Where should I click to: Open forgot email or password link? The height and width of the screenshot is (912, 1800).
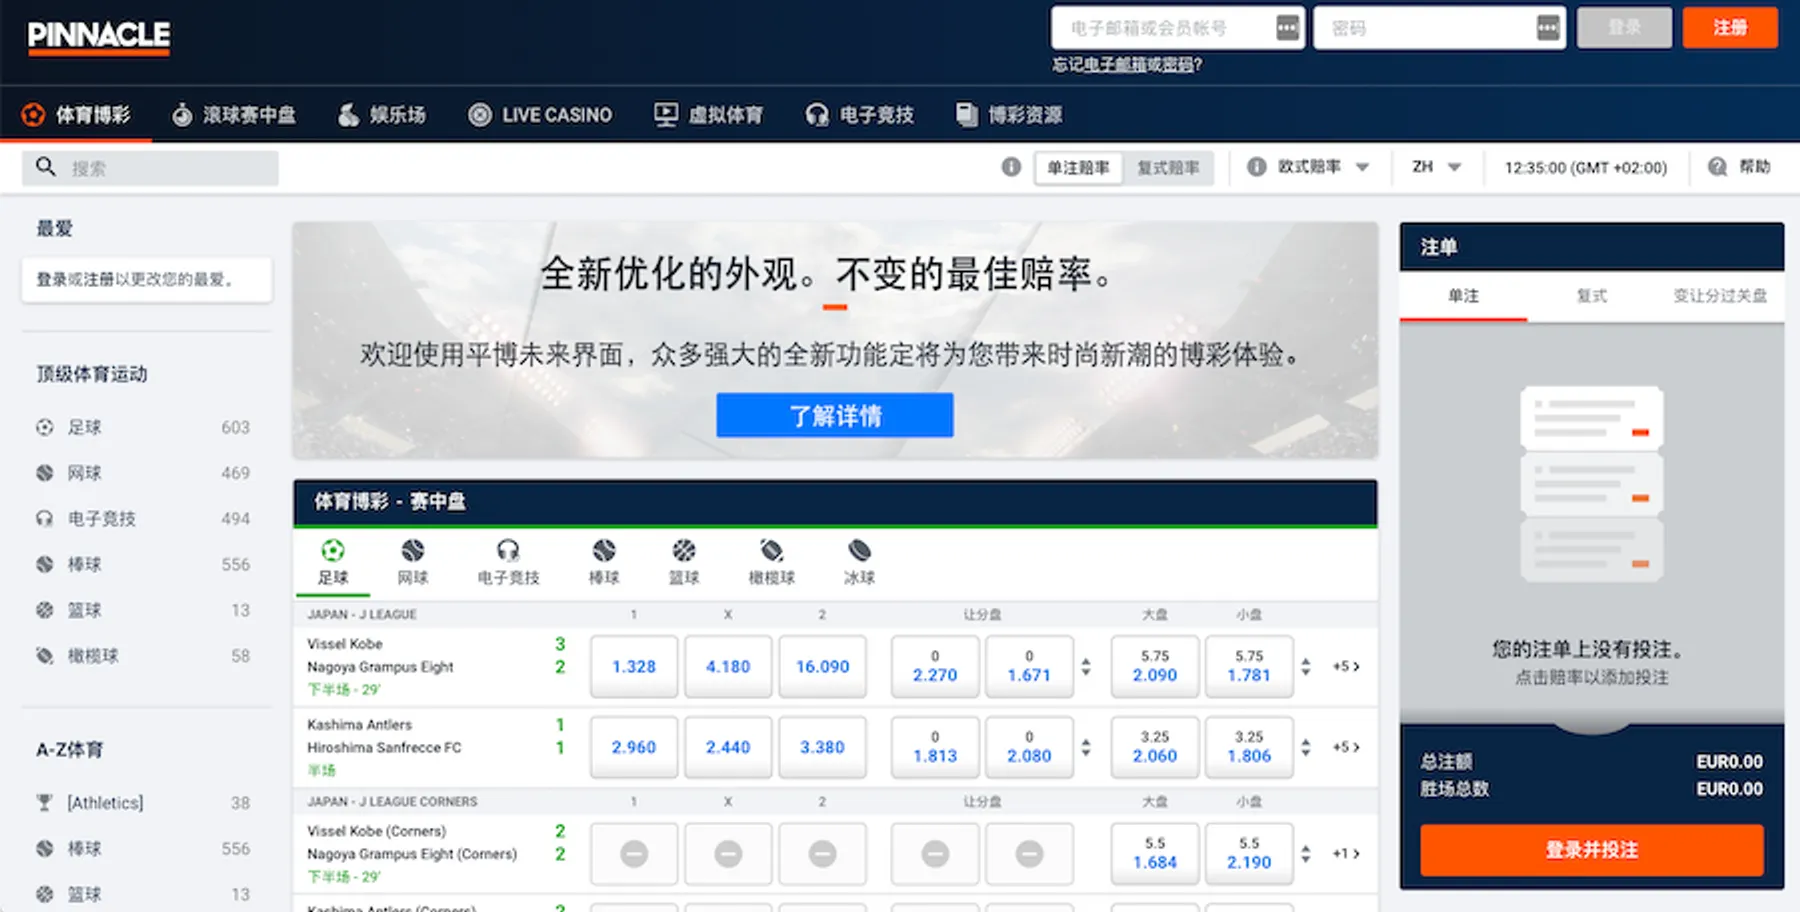tap(1127, 65)
